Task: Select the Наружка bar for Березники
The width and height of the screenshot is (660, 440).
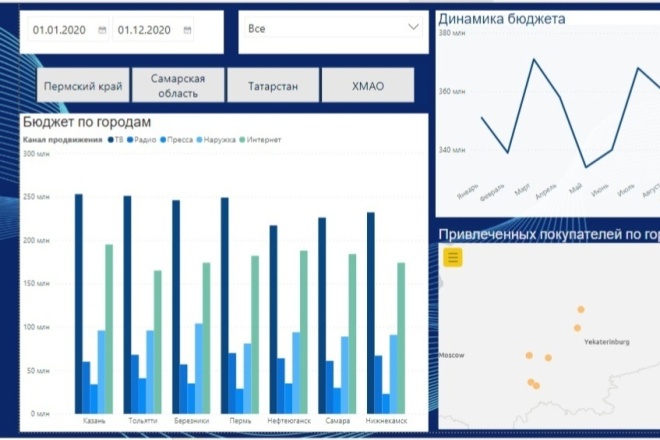Action: 199,368
